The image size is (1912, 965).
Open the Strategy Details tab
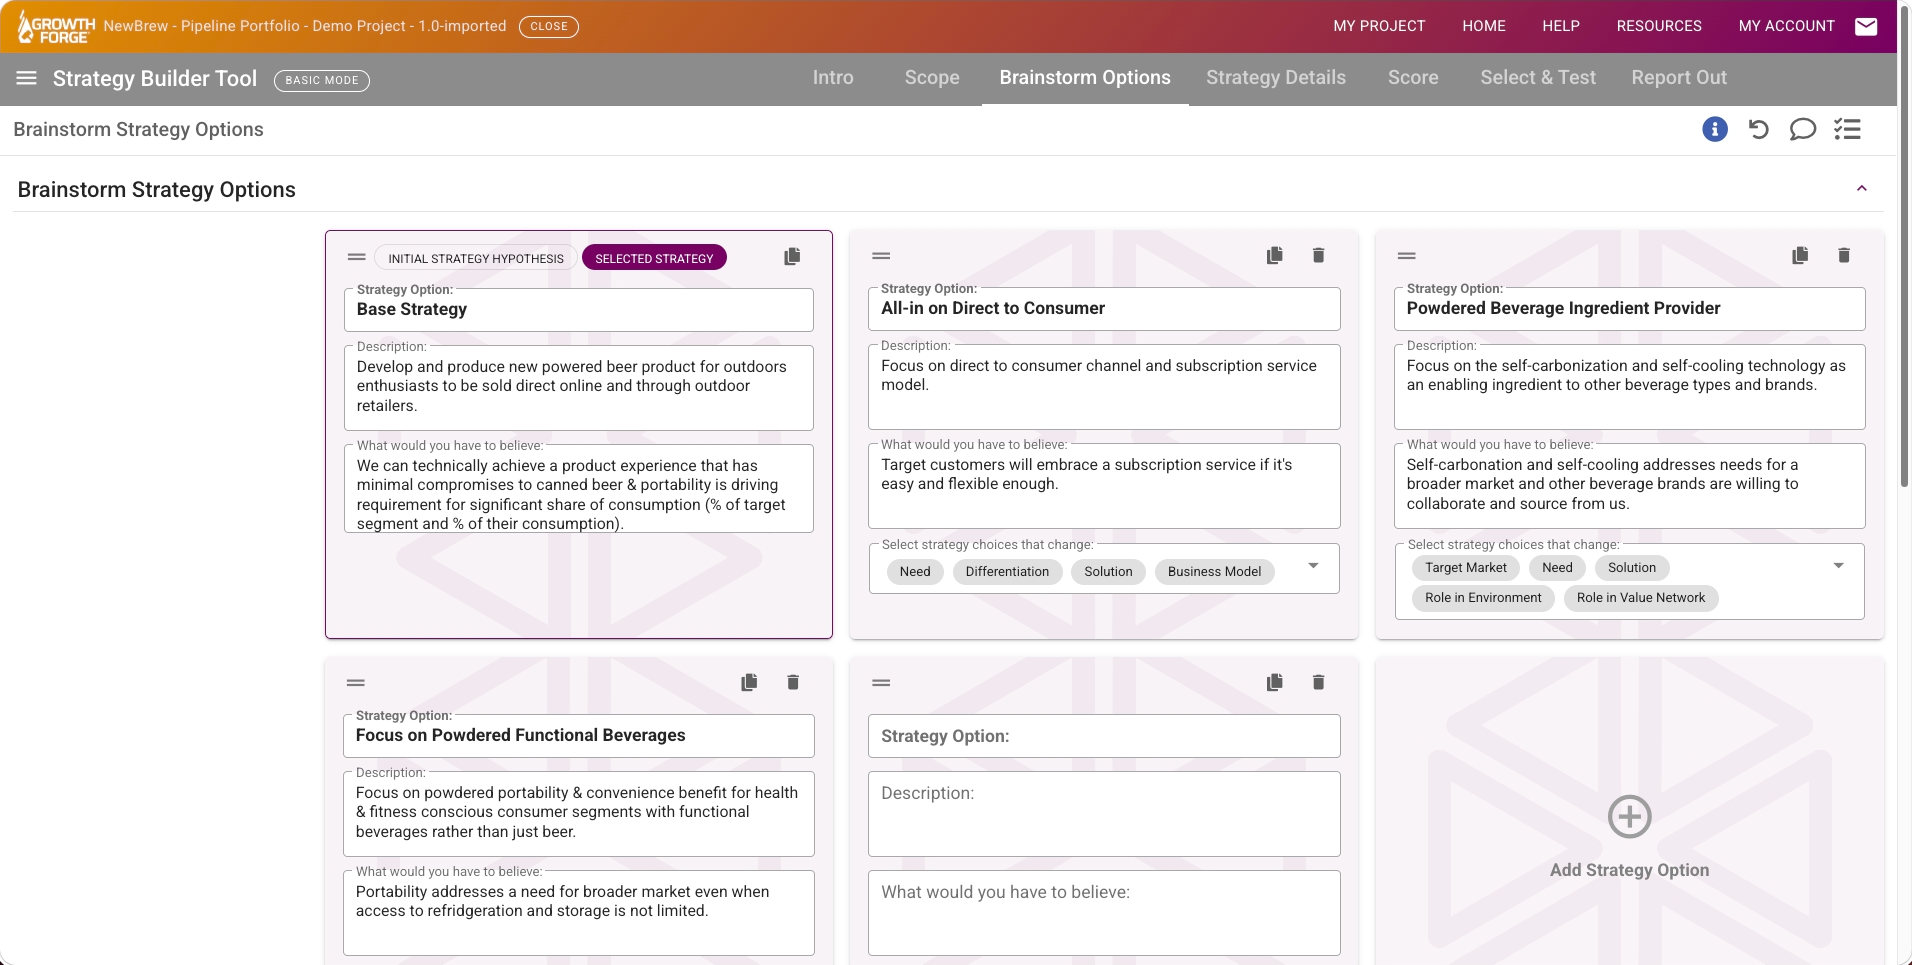click(1276, 78)
